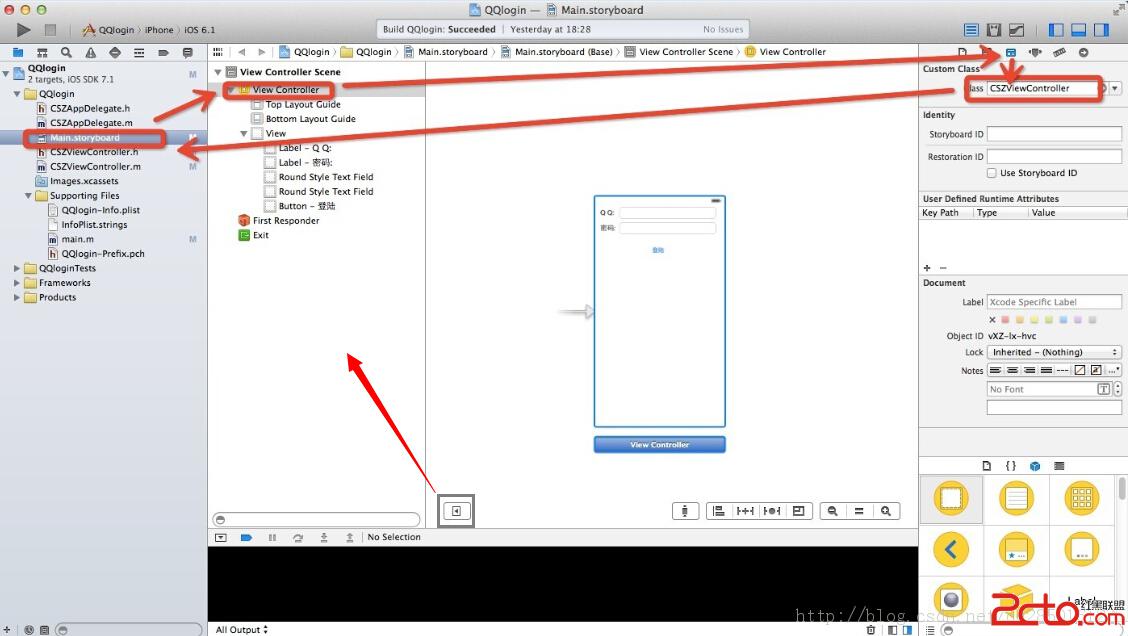Go back in jump bar history
The width and height of the screenshot is (1128, 636).
pos(242,52)
